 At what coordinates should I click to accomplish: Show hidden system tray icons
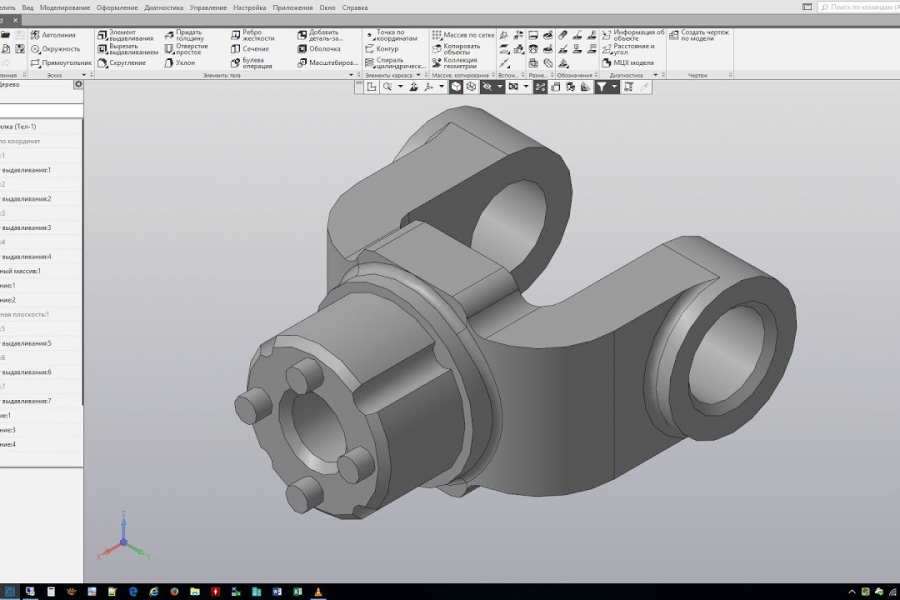(852, 592)
